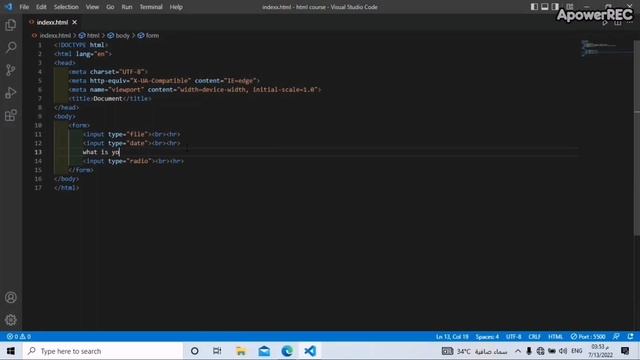The height and width of the screenshot is (360, 640).
Task: Click the editor vertical scrollbar
Action: click(x=637, y=138)
